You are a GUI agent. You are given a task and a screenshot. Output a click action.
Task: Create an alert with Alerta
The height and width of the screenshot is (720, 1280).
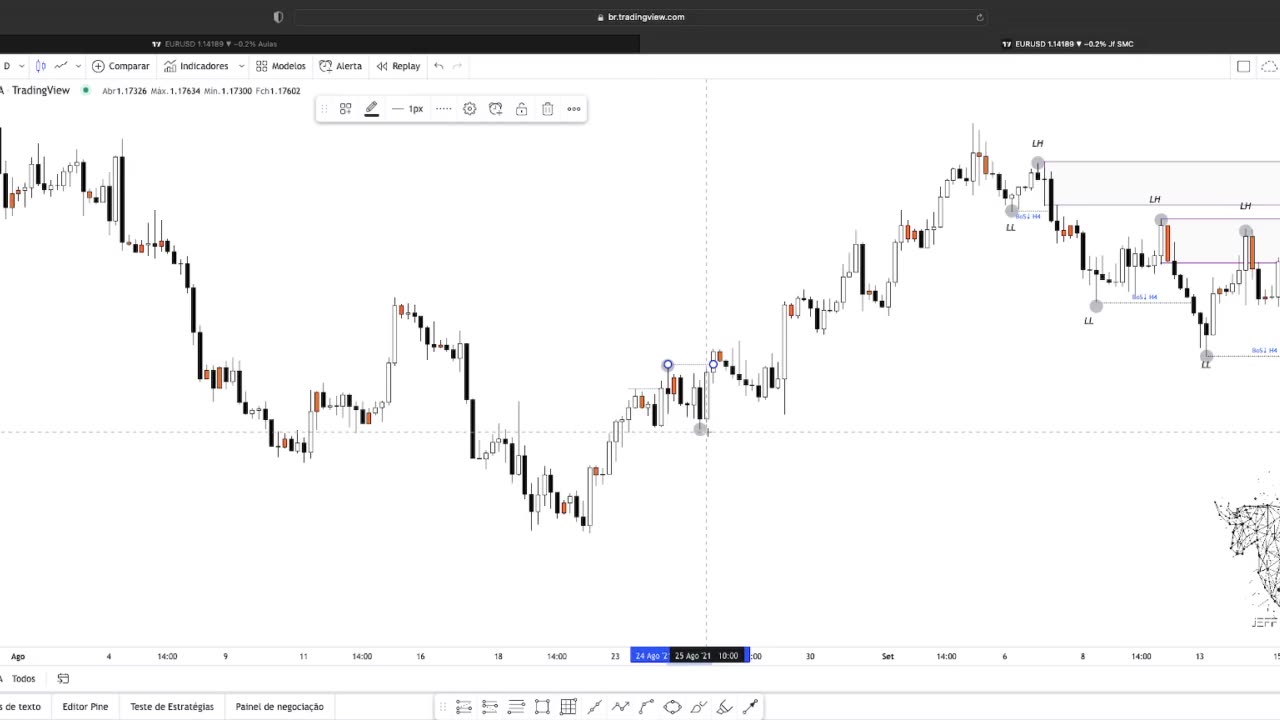[x=341, y=66]
